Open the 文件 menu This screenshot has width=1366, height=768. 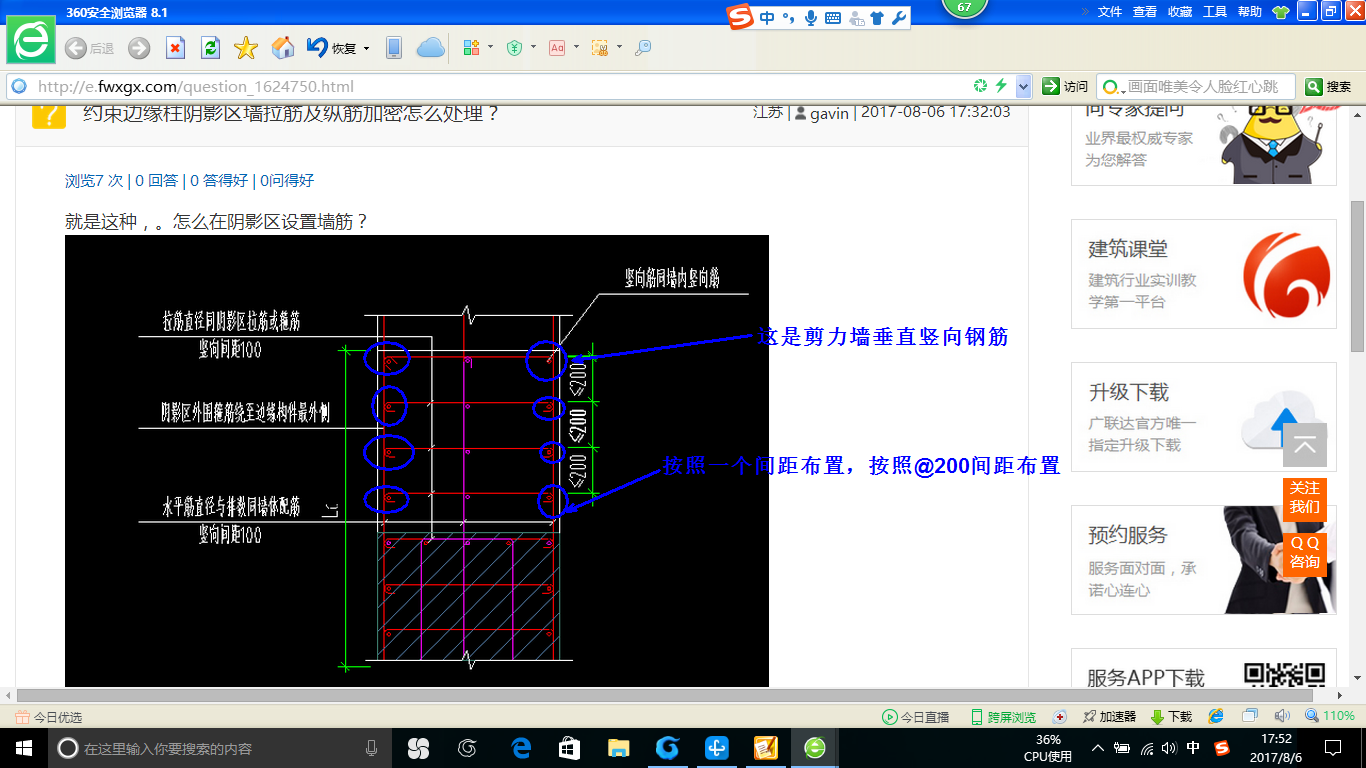click(x=1110, y=12)
